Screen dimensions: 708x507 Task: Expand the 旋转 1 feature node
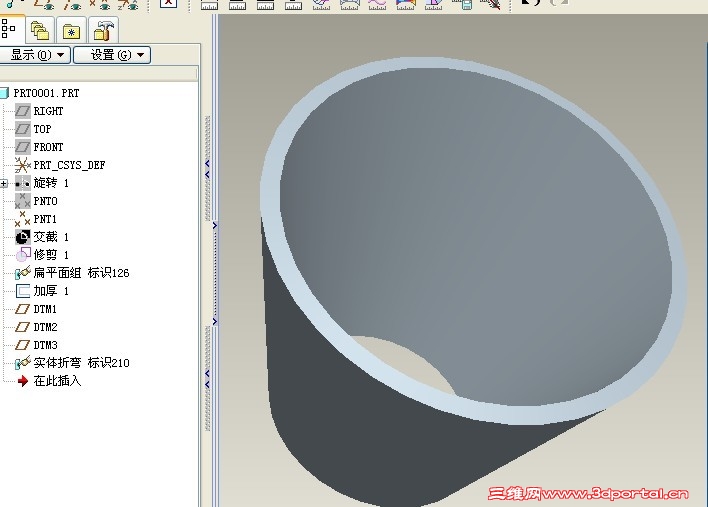[x=4, y=183]
